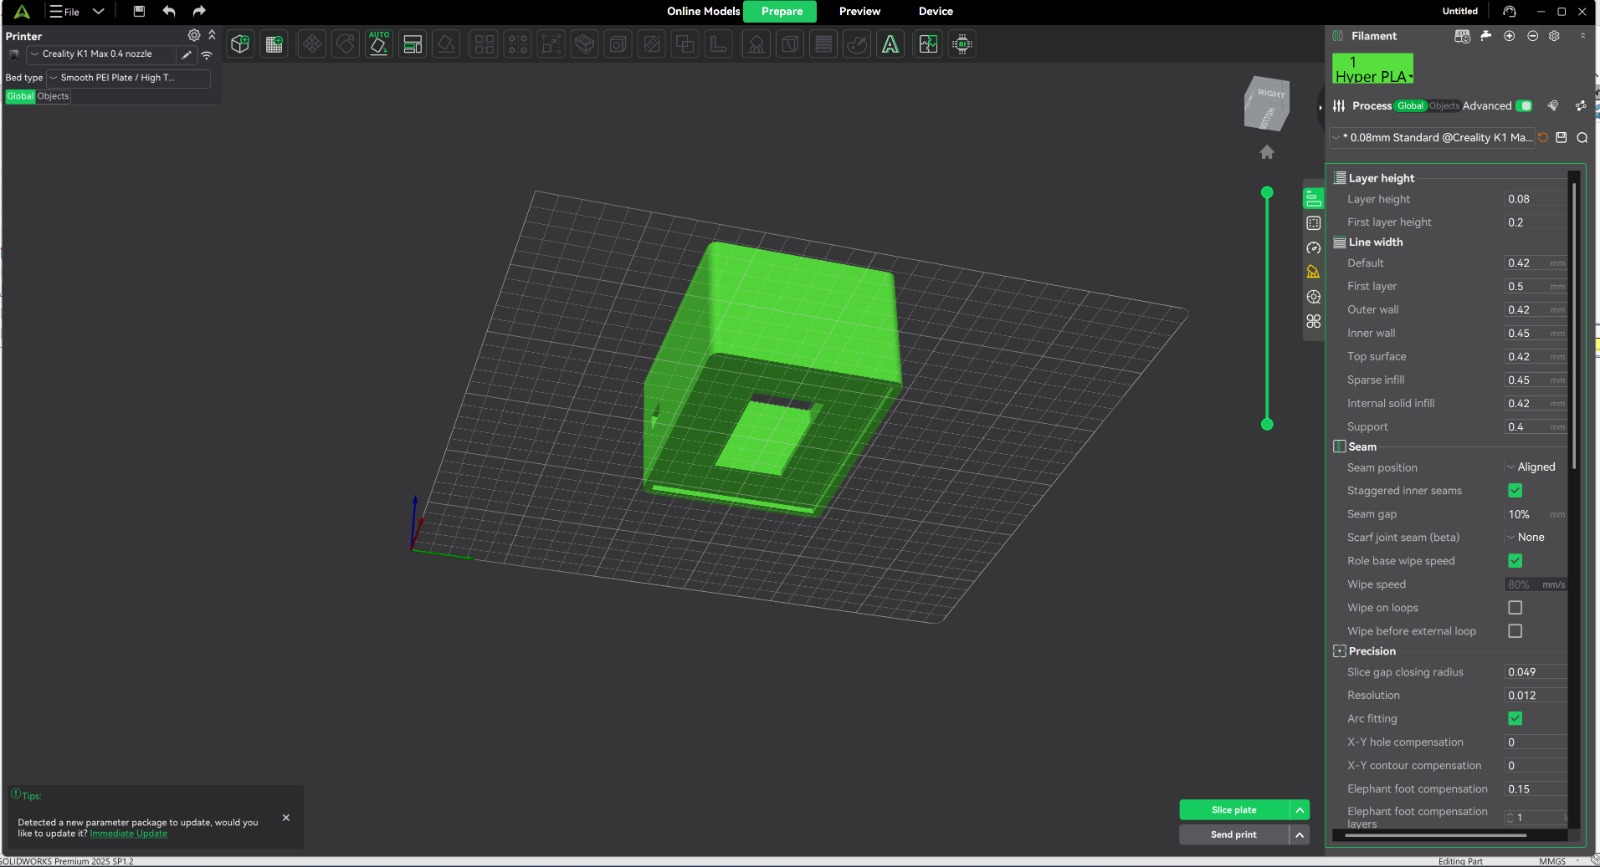The width and height of the screenshot is (1600, 867).
Task: Open the 0.08mm Standard process preset dropdown
Action: pyautogui.click(x=1431, y=138)
